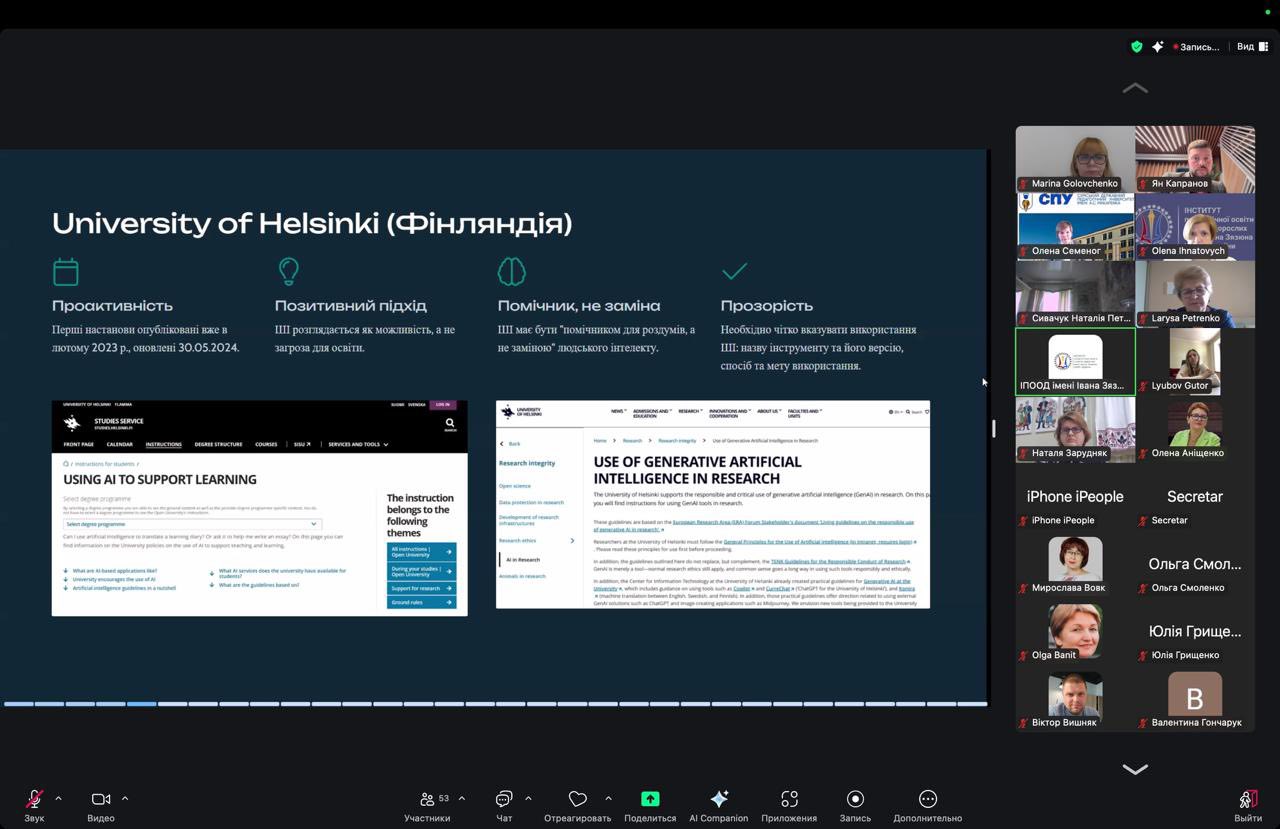The height and width of the screenshot is (829, 1280).
Task: Select the ІПООД імені Івана Зязюна tile
Action: (1075, 361)
